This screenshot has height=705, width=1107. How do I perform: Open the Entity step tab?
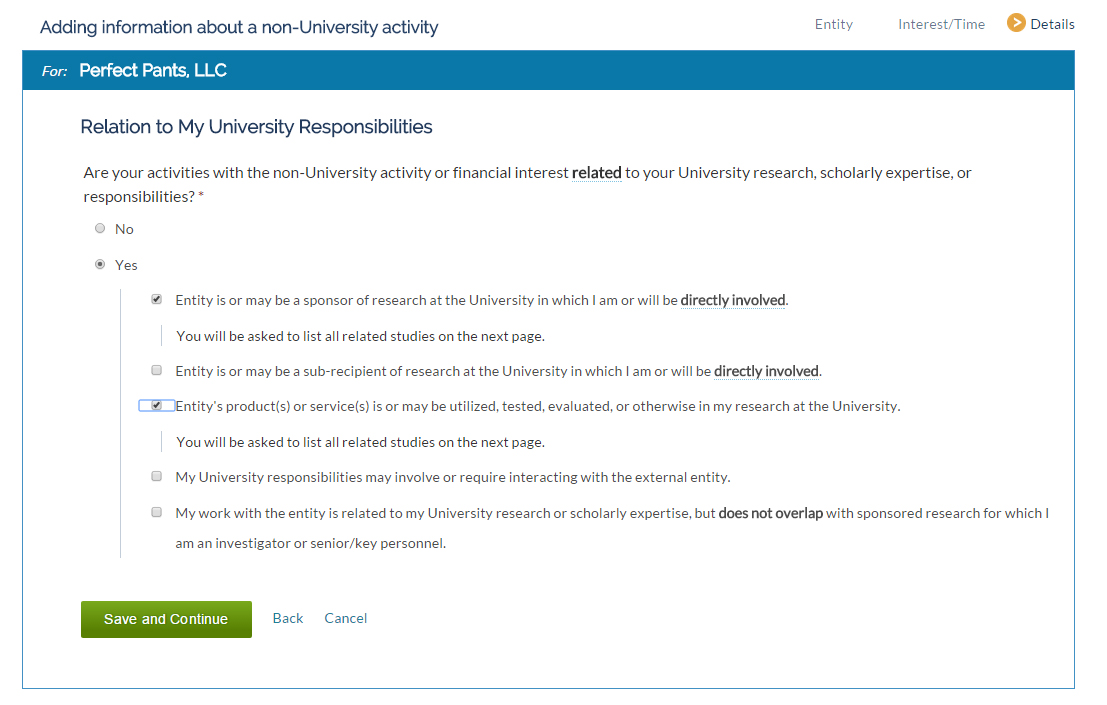834,25
